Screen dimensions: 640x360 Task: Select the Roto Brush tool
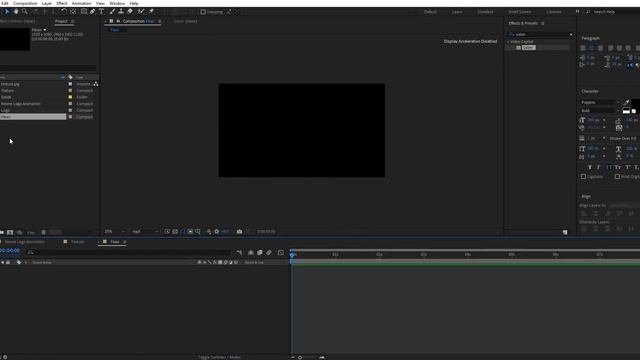click(141, 12)
